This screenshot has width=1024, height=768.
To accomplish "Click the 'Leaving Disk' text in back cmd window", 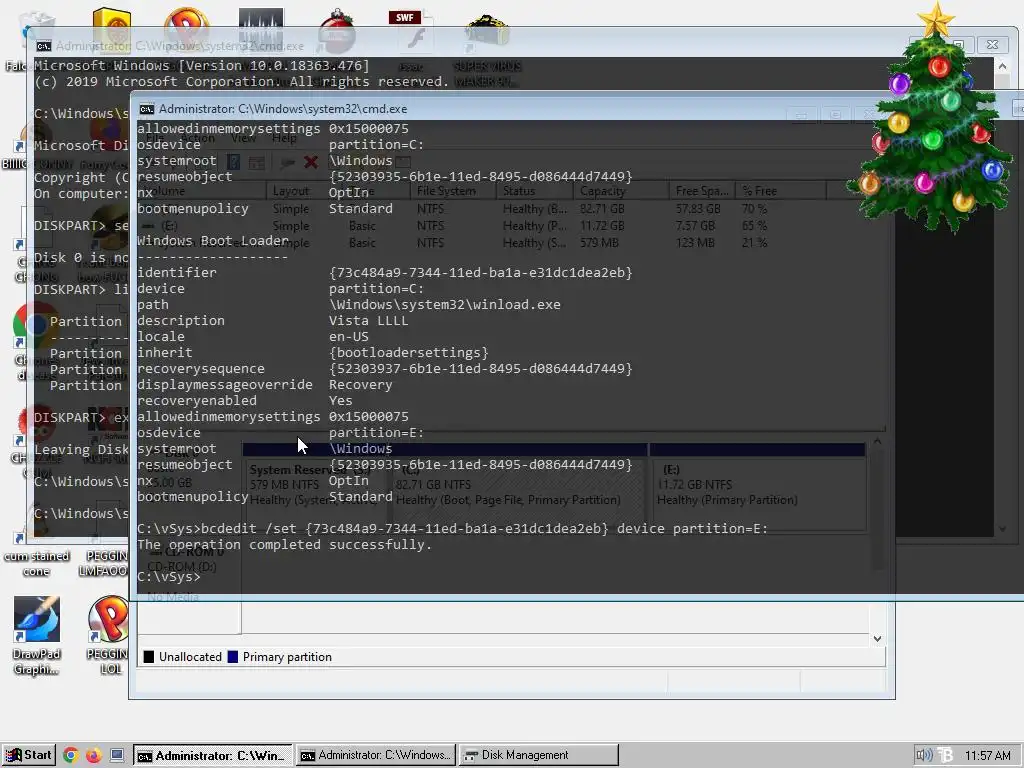I will [x=81, y=450].
